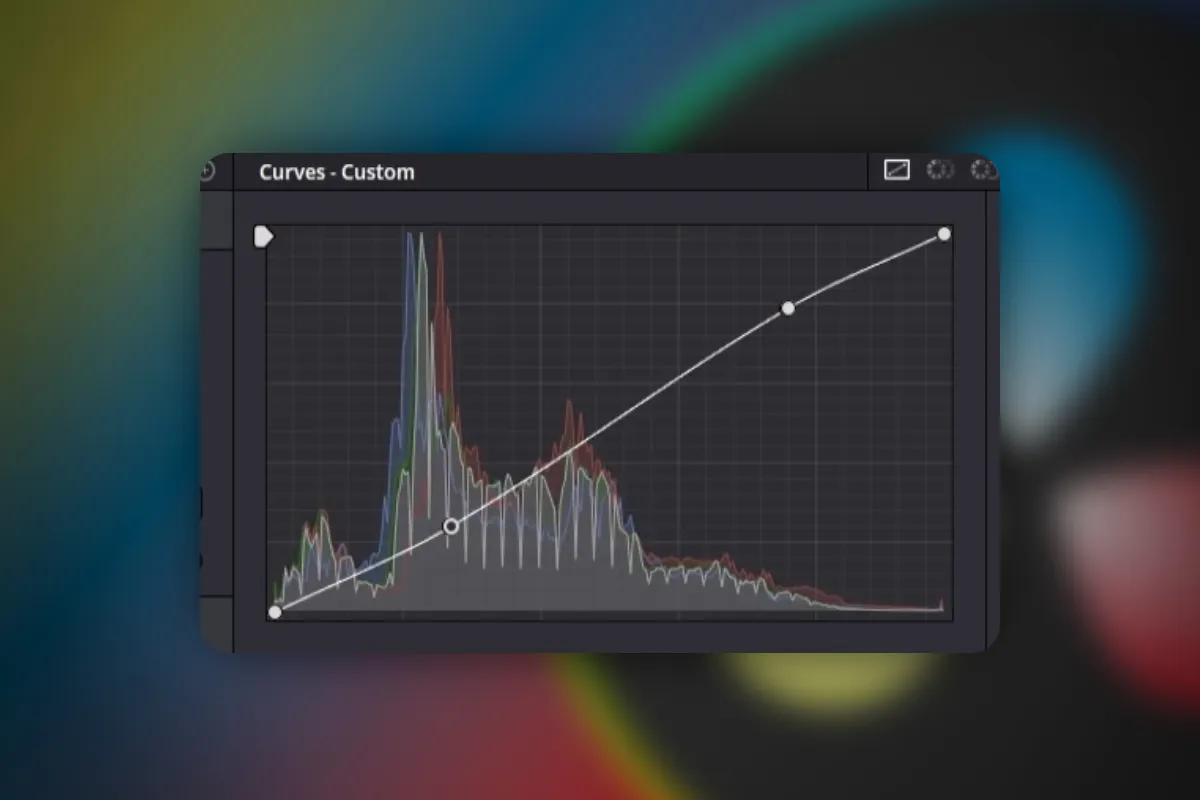This screenshot has height=800, width=1200.
Task: Select the black point at curve bottom-left
Action: click(275, 612)
